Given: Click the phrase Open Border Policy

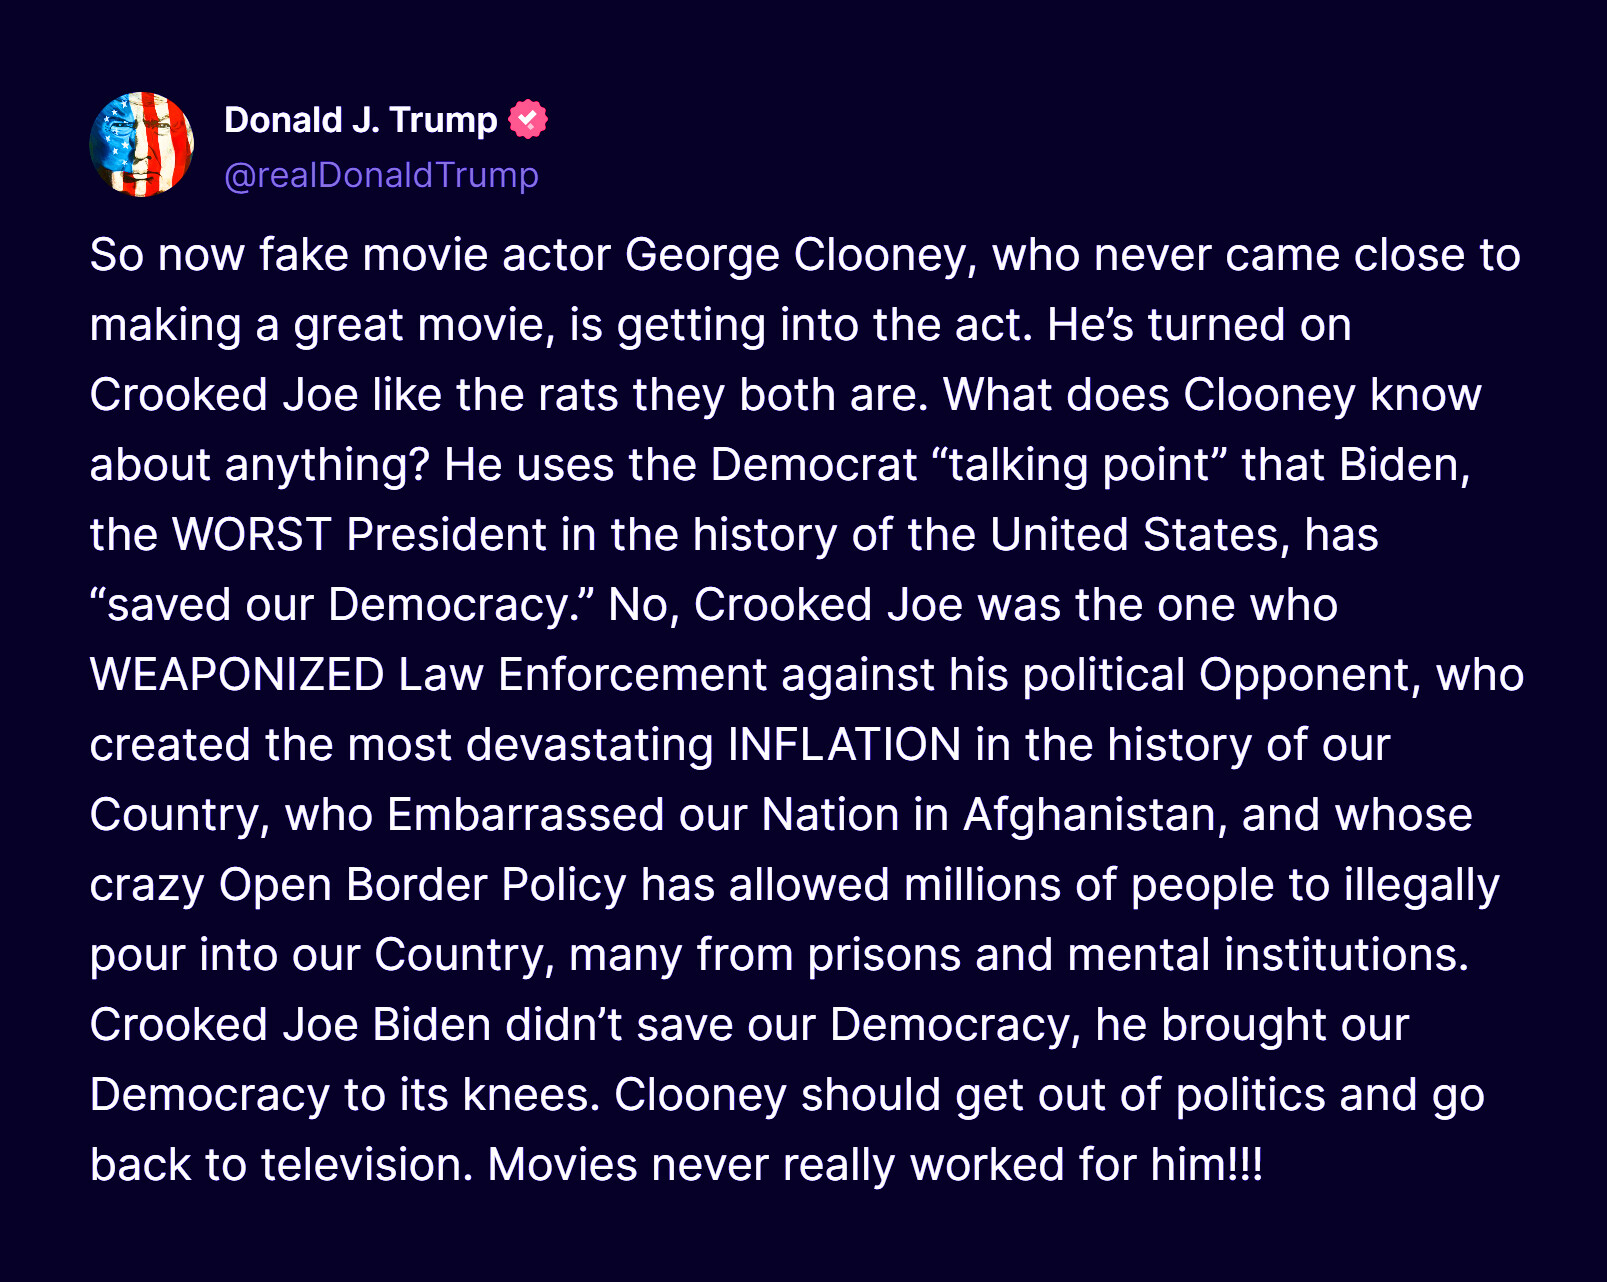Looking at the screenshot, I should pyautogui.click(x=423, y=885).
